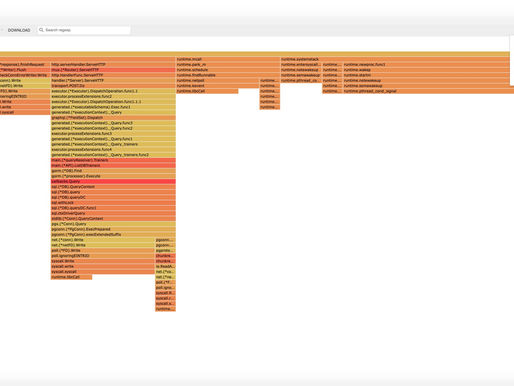The width and height of the screenshot is (514, 386).
Task: Select the runtime.notewakeup frame below startm
Action: click(x=426, y=80)
